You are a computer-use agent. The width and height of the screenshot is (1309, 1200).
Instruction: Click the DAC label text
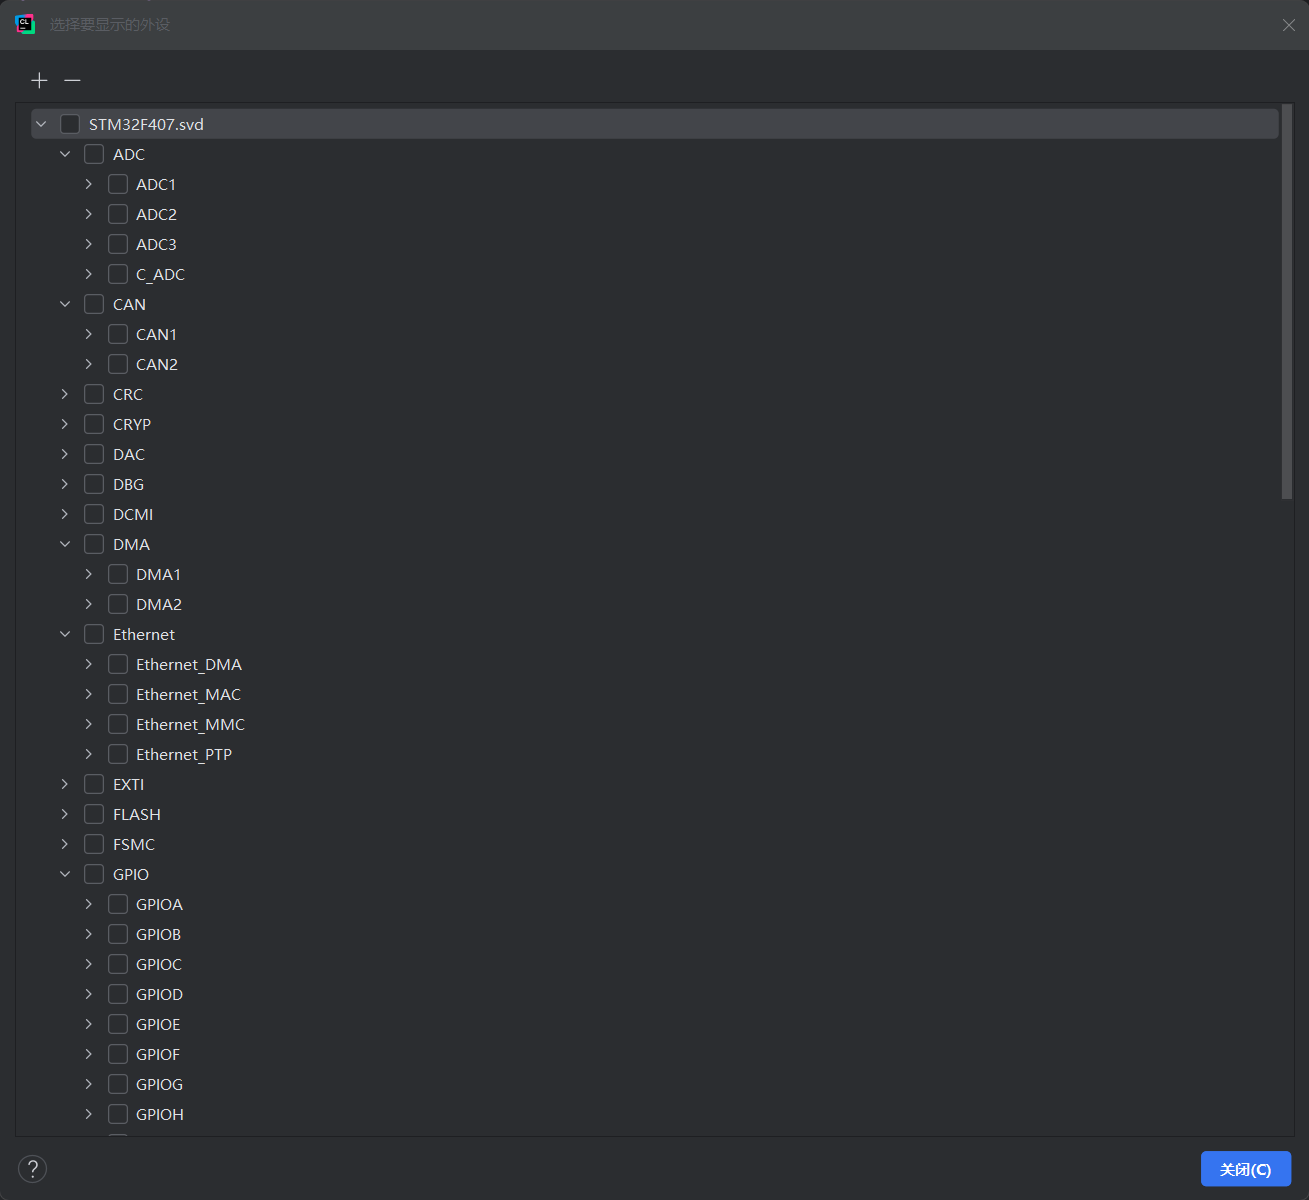click(x=129, y=454)
